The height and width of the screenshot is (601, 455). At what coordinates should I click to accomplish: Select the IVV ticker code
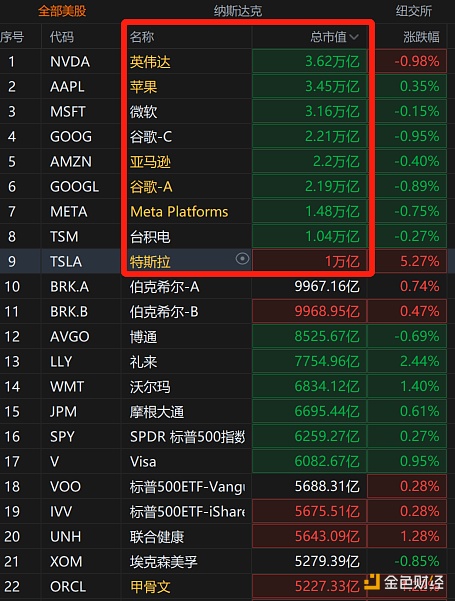pyautogui.click(x=61, y=511)
